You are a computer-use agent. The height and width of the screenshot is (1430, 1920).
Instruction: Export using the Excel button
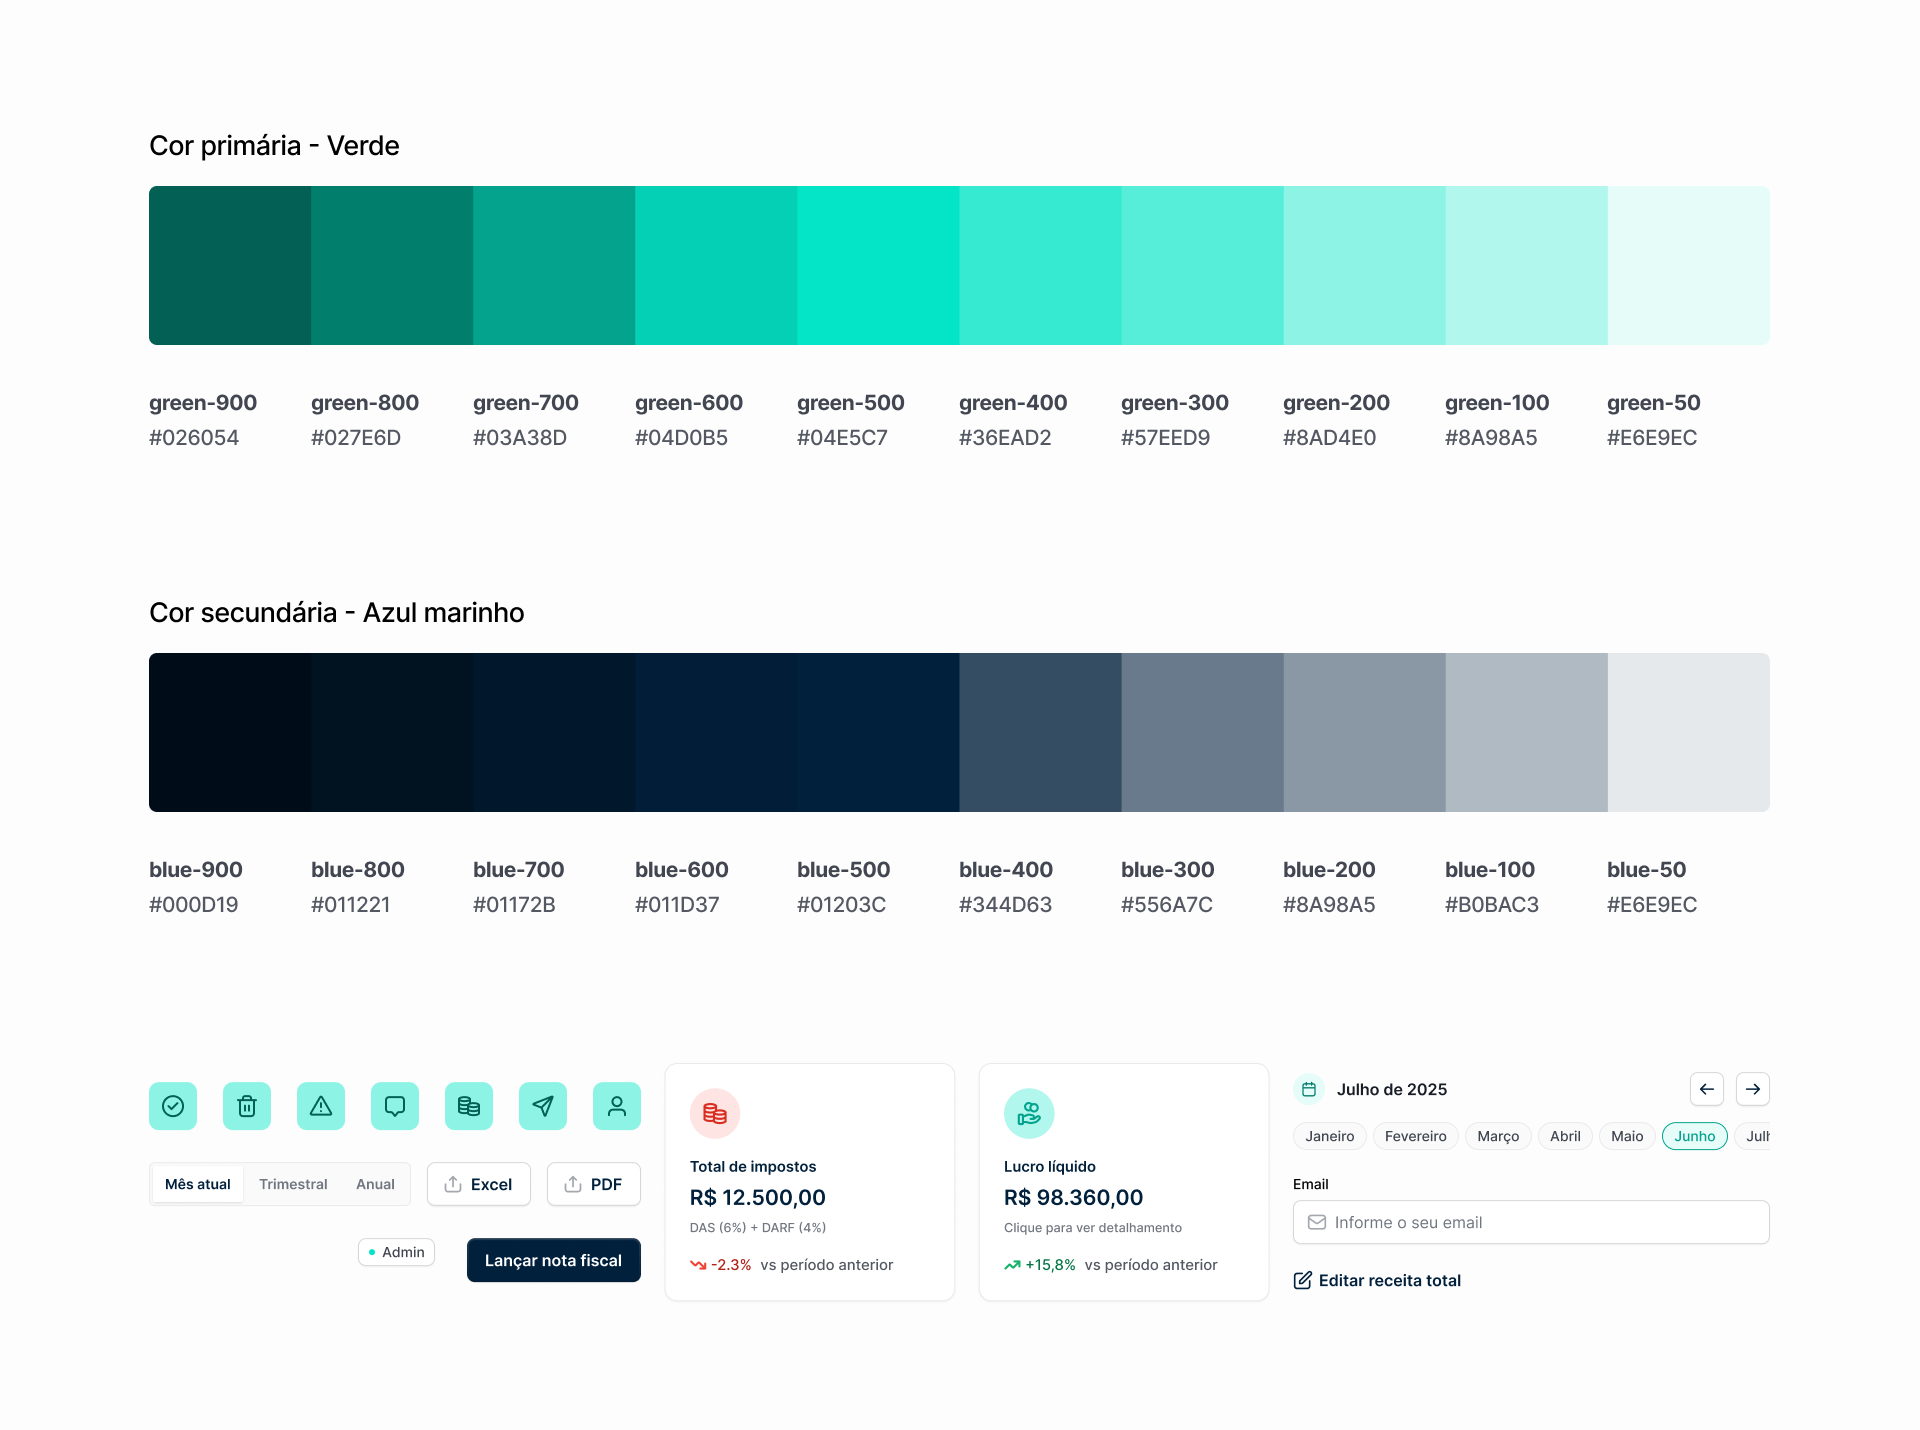(478, 1184)
